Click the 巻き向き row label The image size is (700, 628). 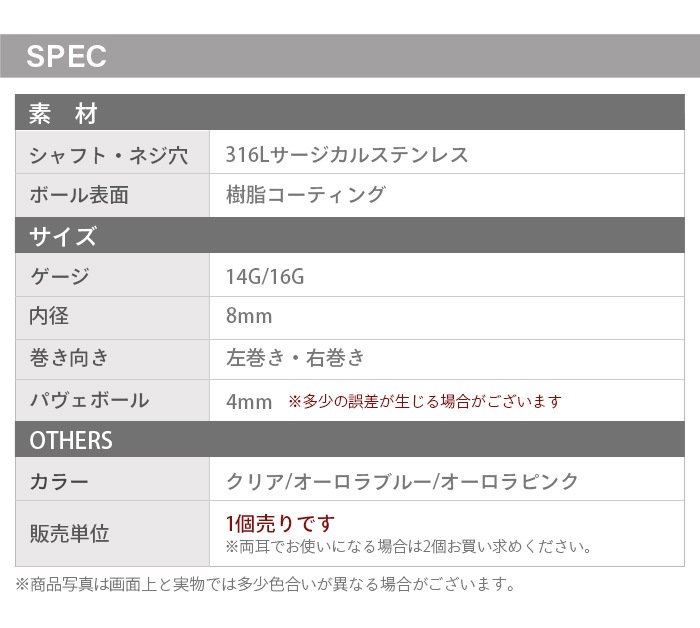point(69,358)
